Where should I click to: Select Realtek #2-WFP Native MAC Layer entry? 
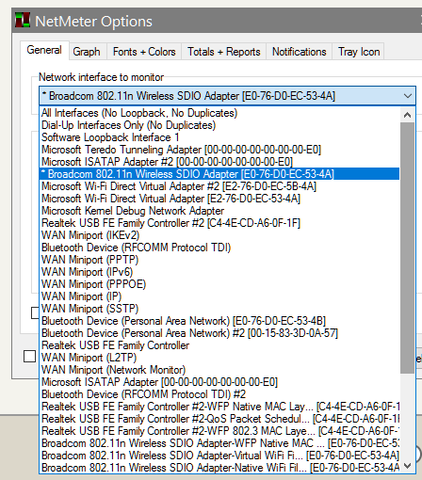220,407
